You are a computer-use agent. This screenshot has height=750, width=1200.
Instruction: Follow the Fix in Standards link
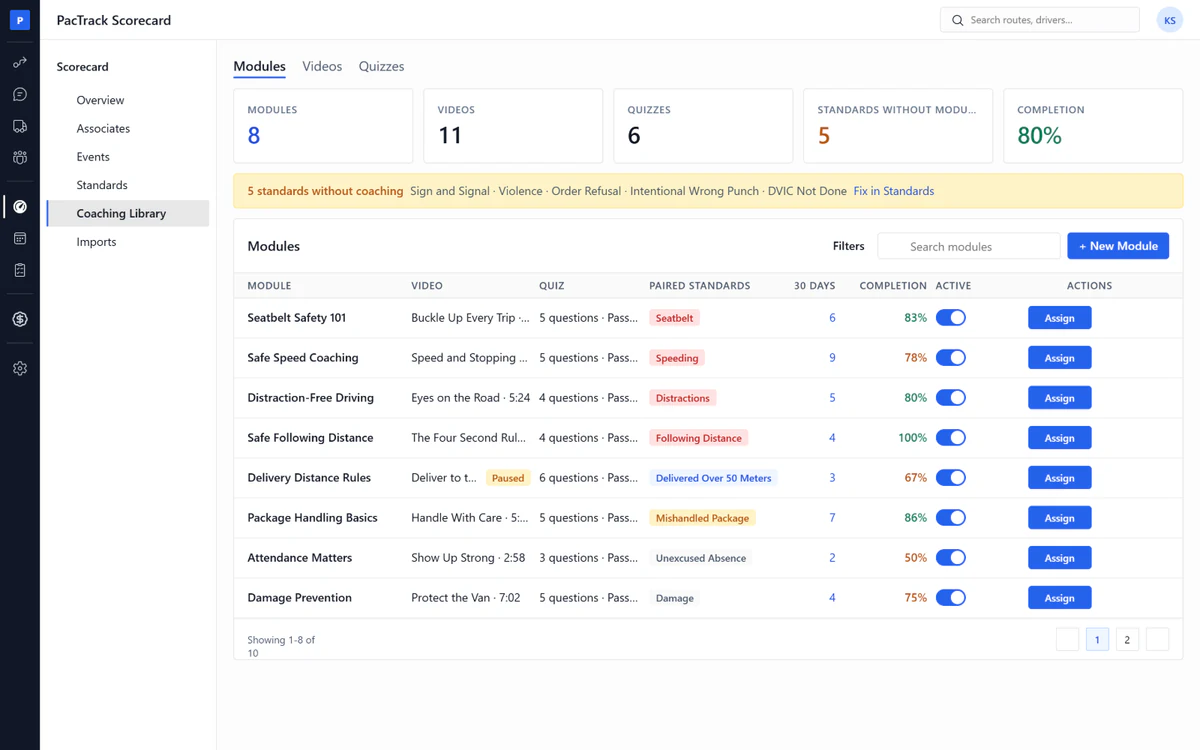pyautogui.click(x=893, y=191)
